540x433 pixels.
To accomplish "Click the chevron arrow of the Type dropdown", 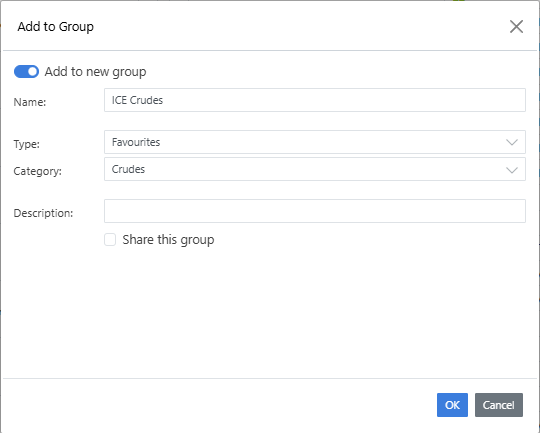I will click(x=512, y=142).
